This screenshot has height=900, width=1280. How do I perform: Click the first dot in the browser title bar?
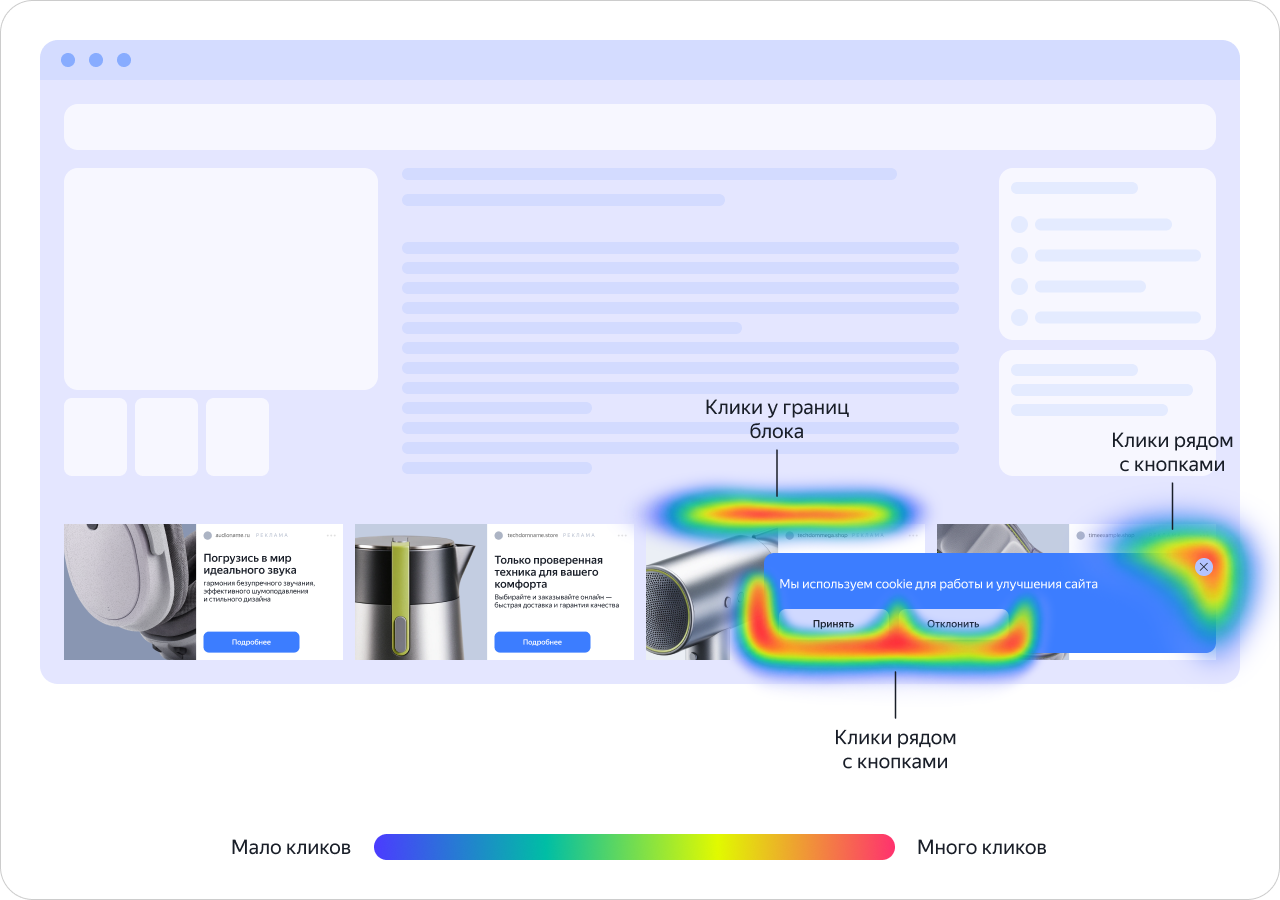coord(68,60)
